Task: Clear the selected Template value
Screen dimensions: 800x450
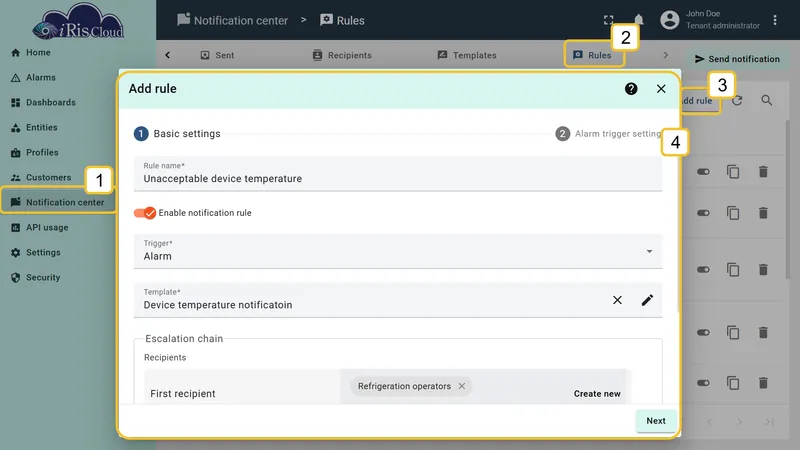Action: (x=617, y=300)
